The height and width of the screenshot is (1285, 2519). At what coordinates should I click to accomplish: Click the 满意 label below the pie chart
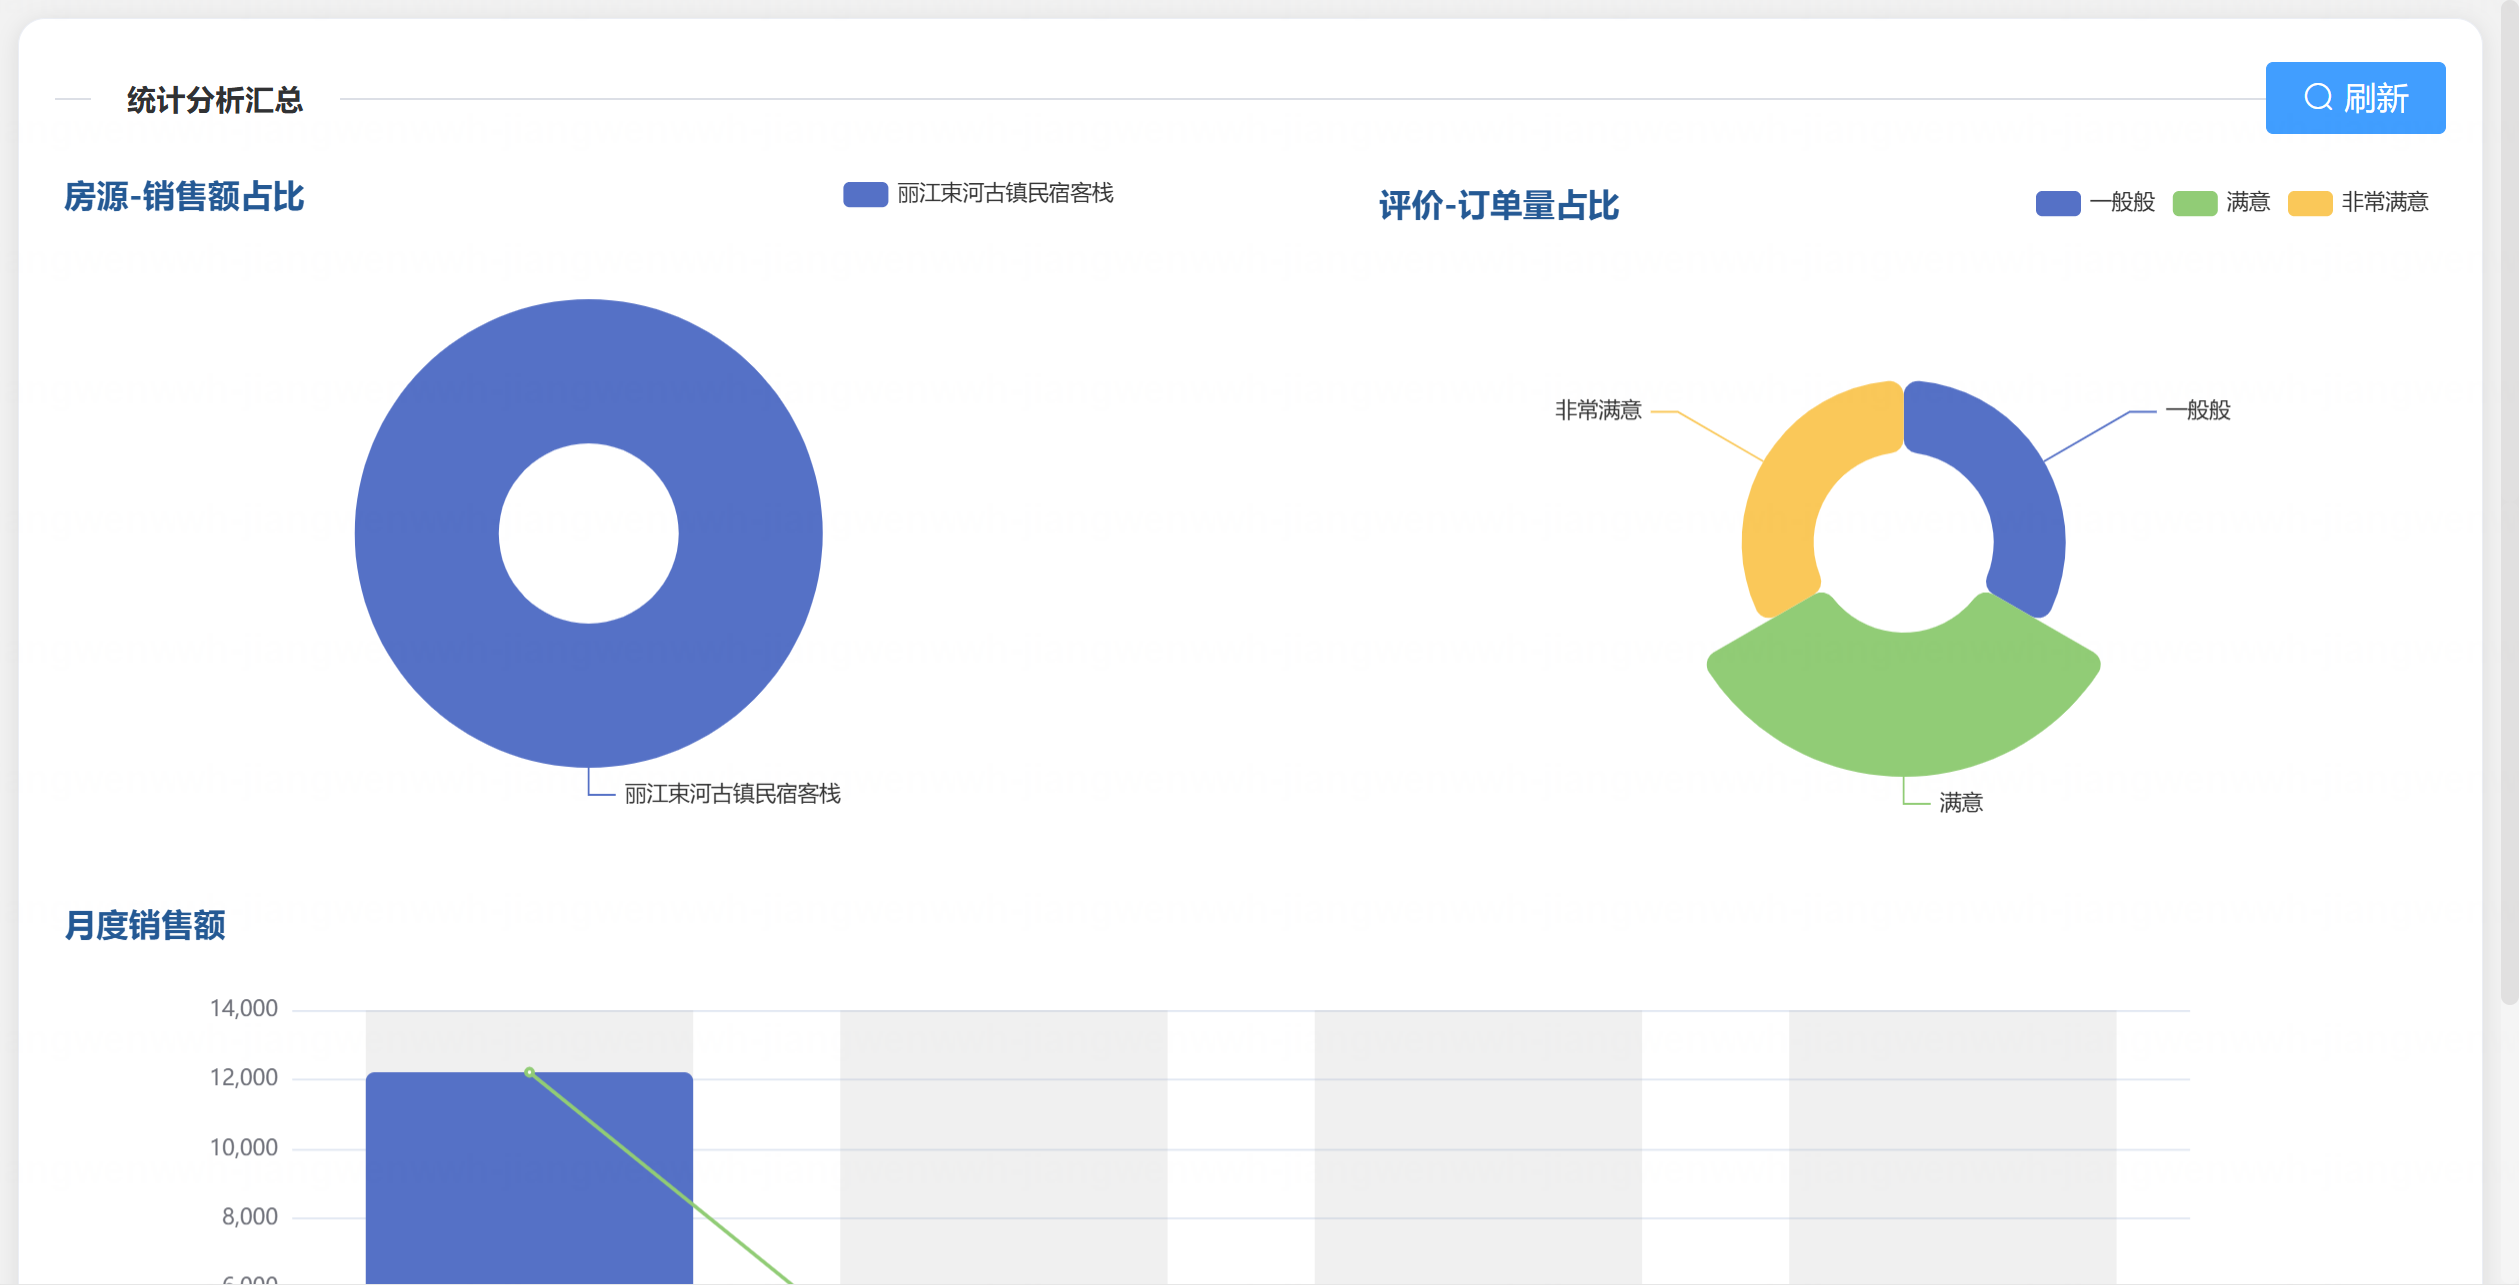pos(1960,803)
